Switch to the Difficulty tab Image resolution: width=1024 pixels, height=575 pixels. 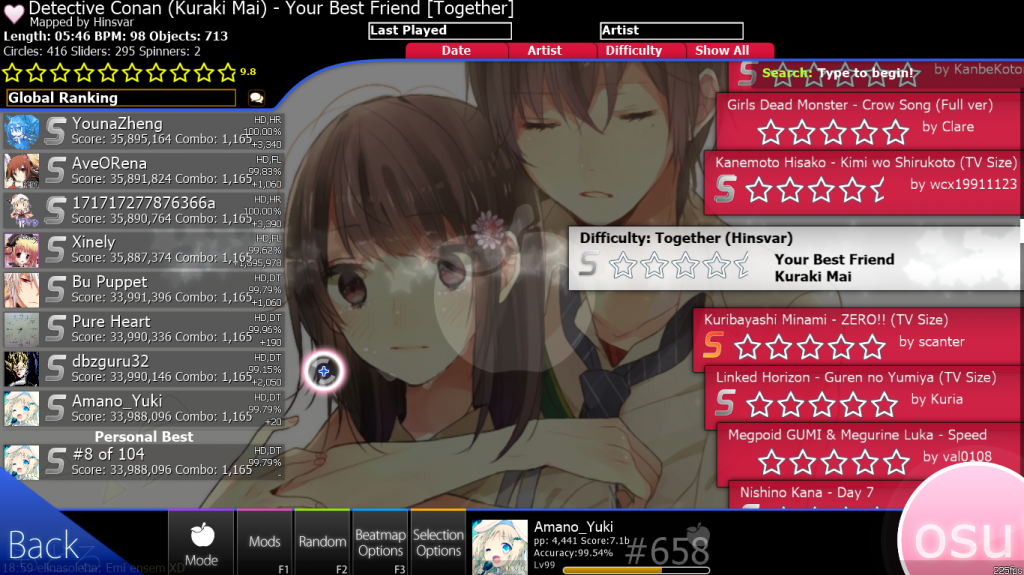[633, 51]
